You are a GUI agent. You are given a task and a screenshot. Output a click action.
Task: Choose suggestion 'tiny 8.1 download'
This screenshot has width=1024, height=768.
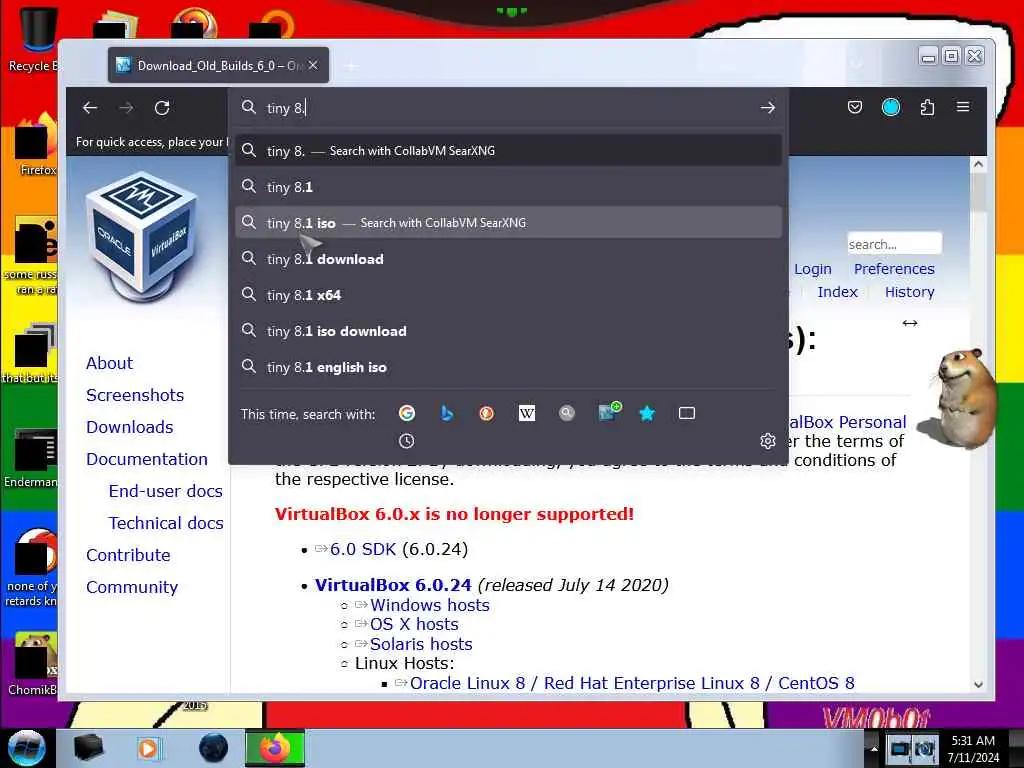tap(509, 259)
